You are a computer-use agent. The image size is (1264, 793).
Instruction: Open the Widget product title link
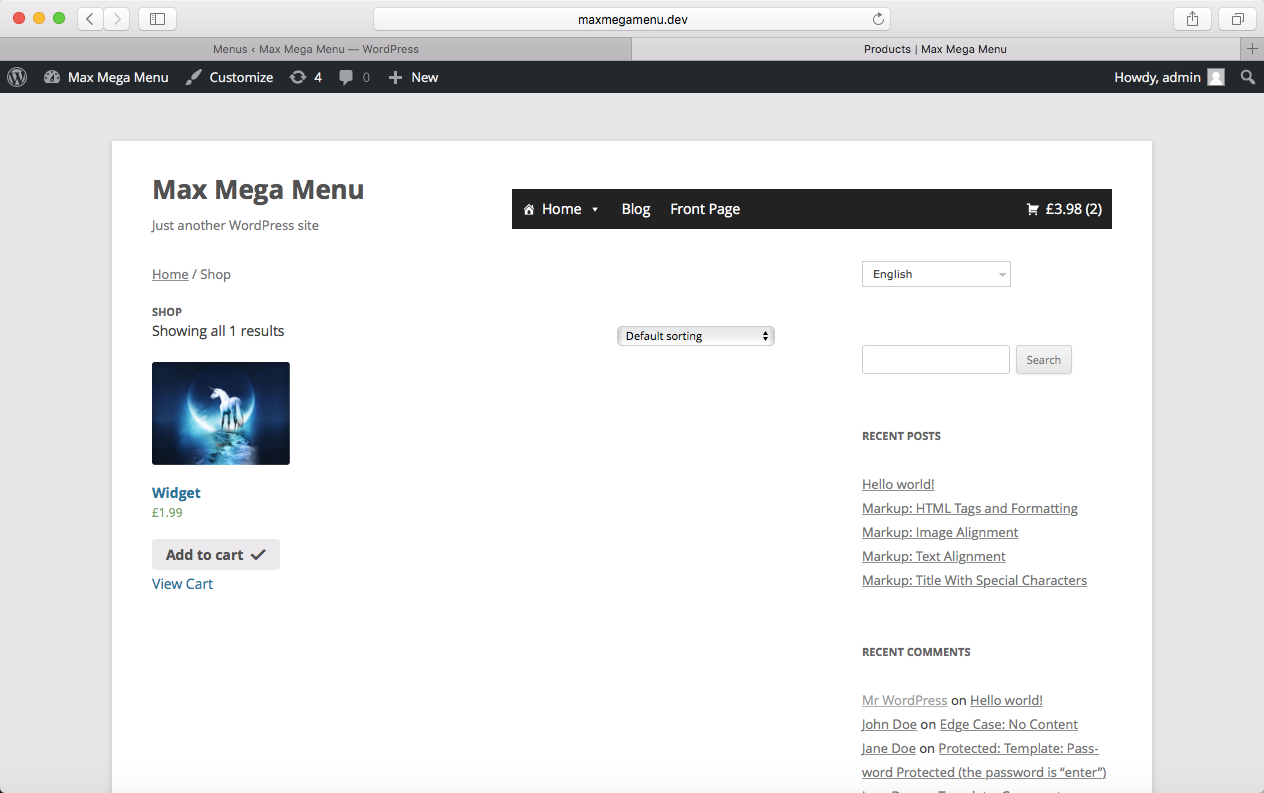pyautogui.click(x=176, y=493)
